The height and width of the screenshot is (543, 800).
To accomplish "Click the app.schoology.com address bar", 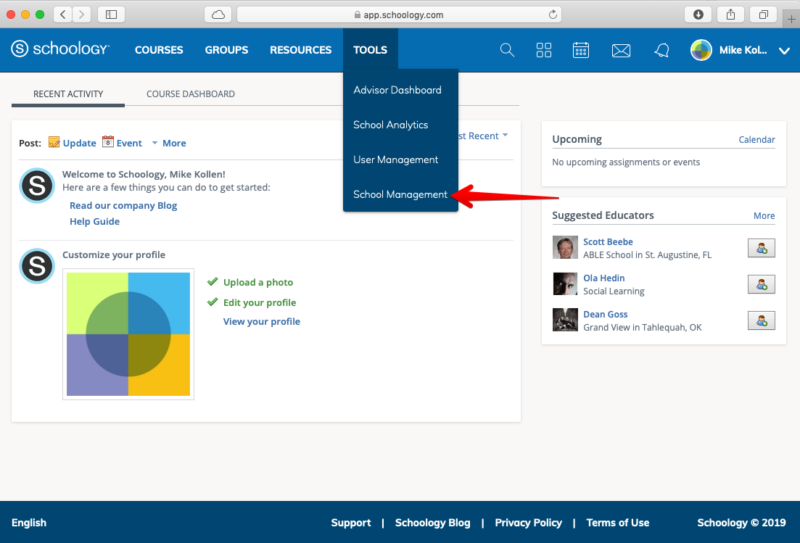I will (399, 14).
